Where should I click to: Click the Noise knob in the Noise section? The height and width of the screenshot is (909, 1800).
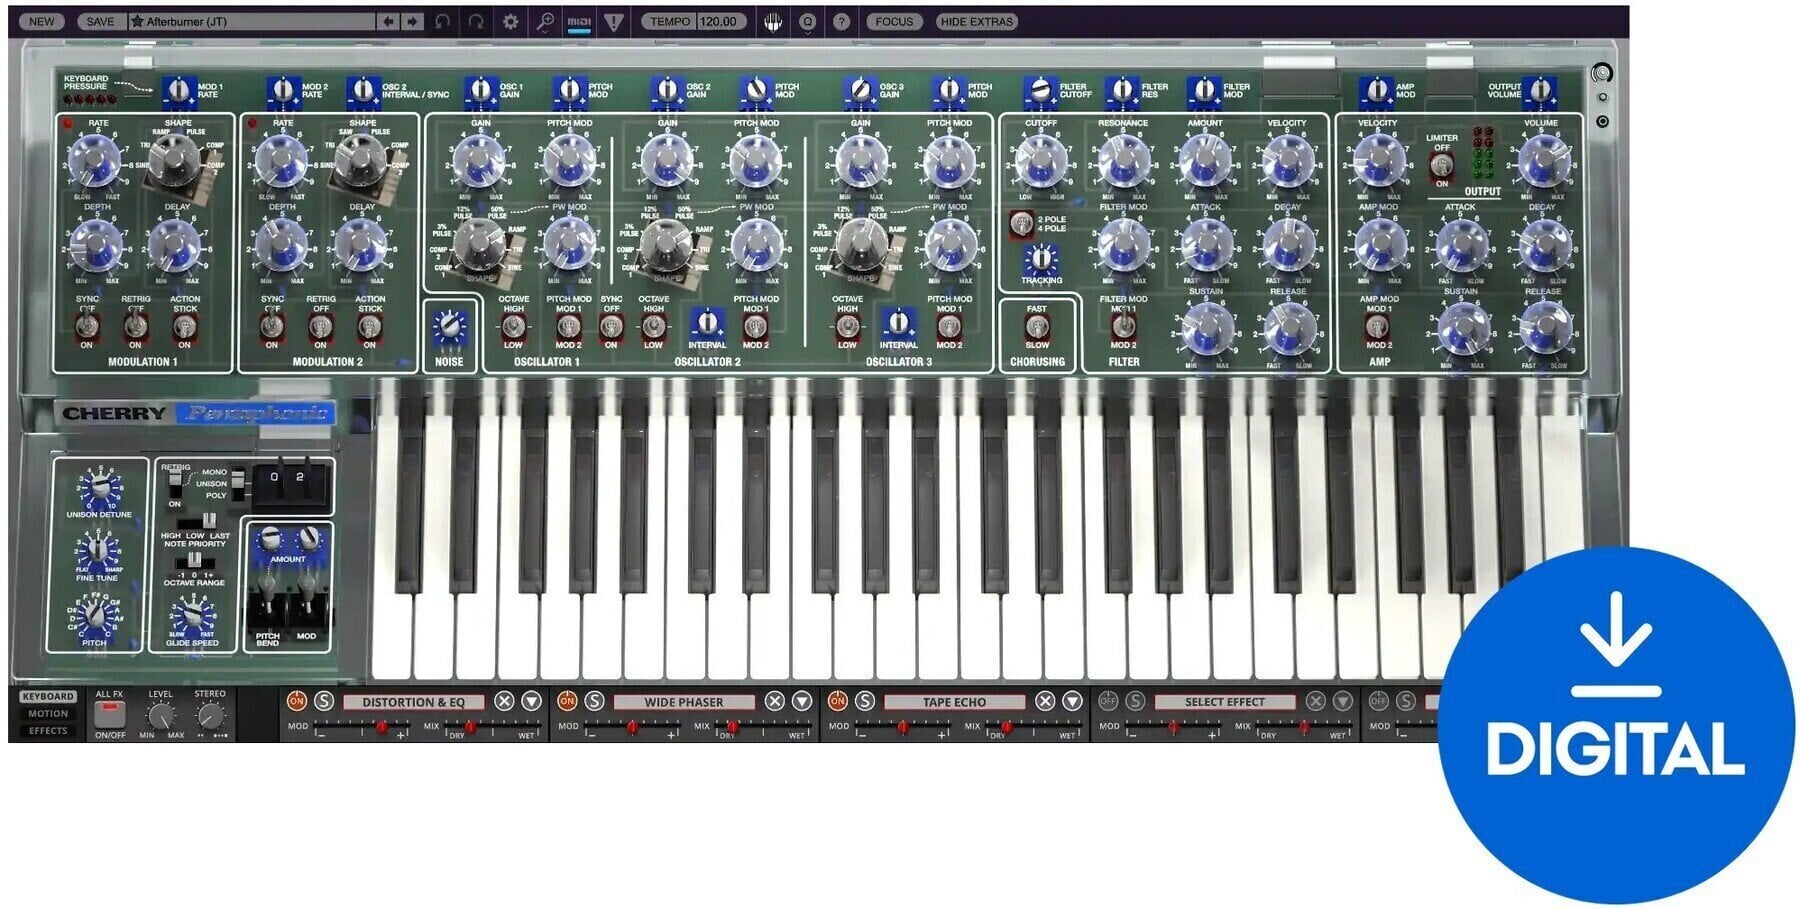pos(449,327)
